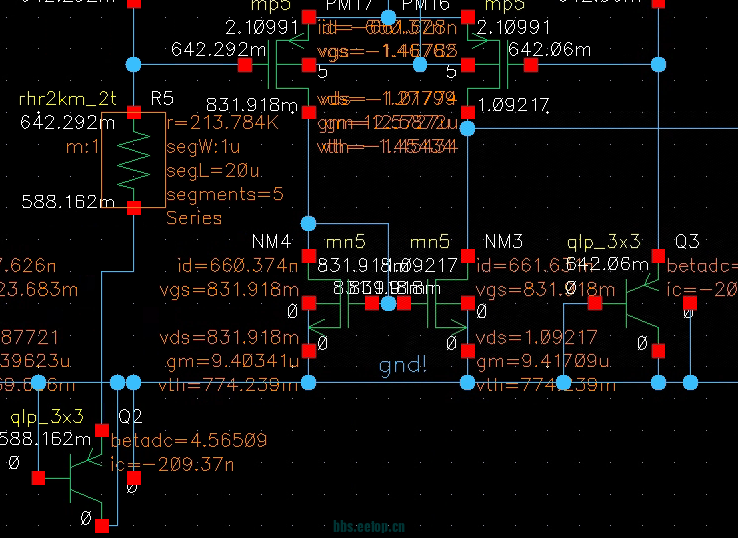Image resolution: width=738 pixels, height=538 pixels.
Task: Click R5's top terminal red pin
Action: (134, 112)
